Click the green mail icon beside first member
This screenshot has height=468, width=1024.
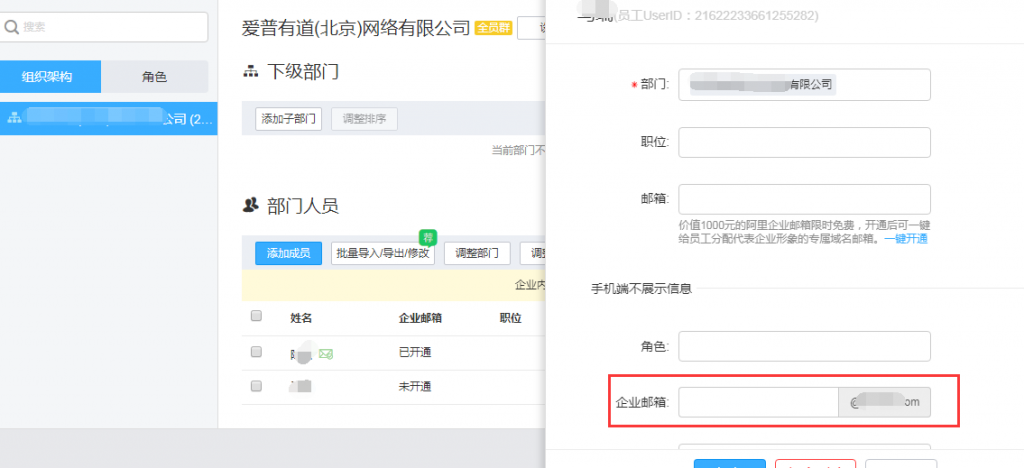tap(325, 353)
